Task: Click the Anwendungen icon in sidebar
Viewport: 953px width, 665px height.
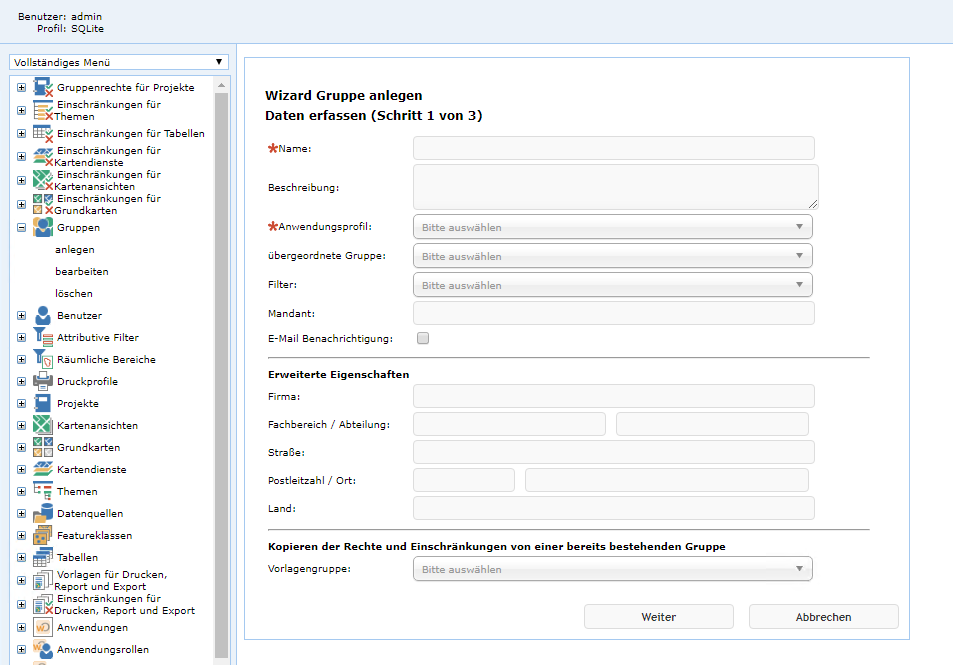Action: tap(43, 628)
